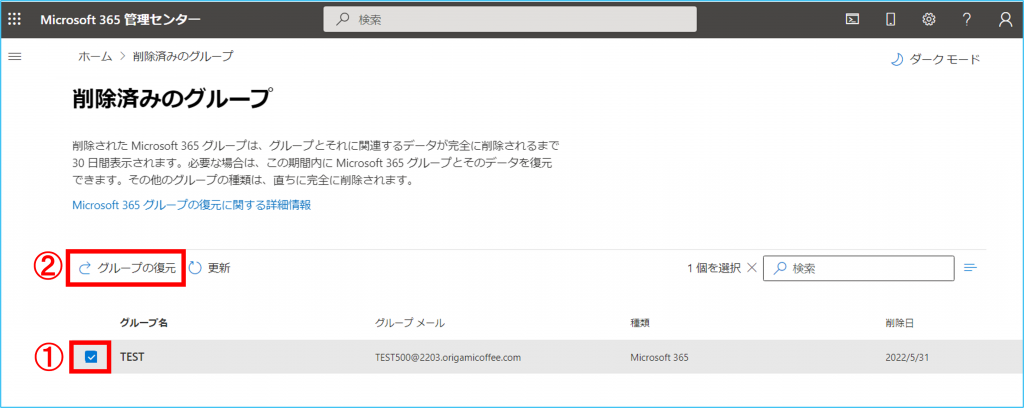Screen dimensions: 1024x408
Task: Open the app launcher waffle icon
Action: [15, 19]
